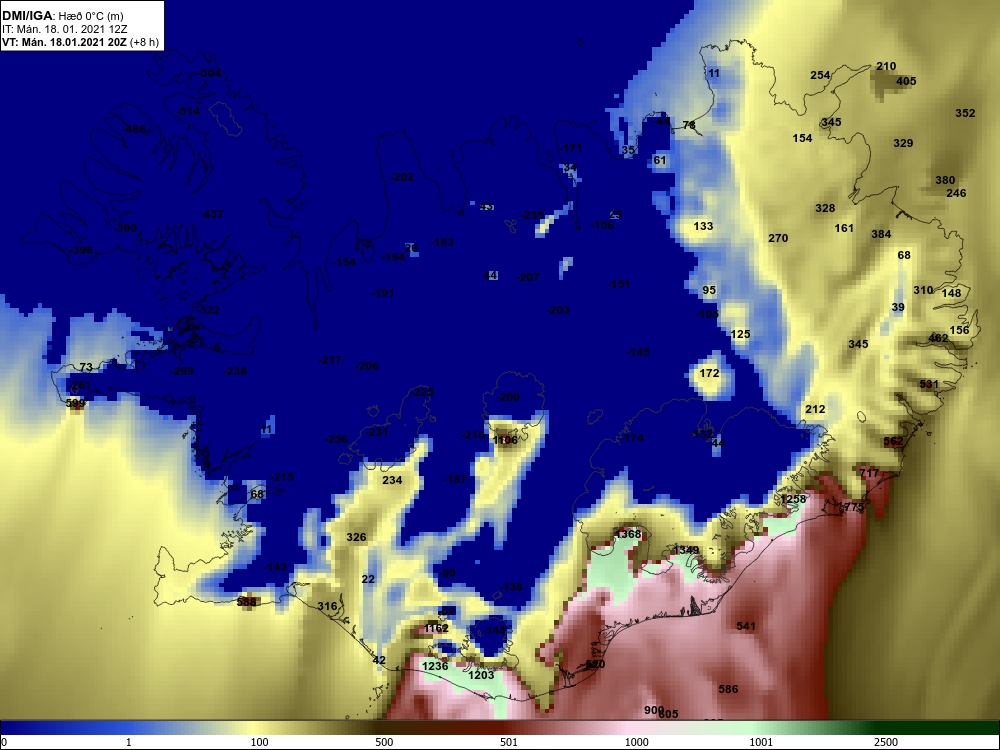Click the -322 map value
This screenshot has height=750, width=1000.
(208, 310)
